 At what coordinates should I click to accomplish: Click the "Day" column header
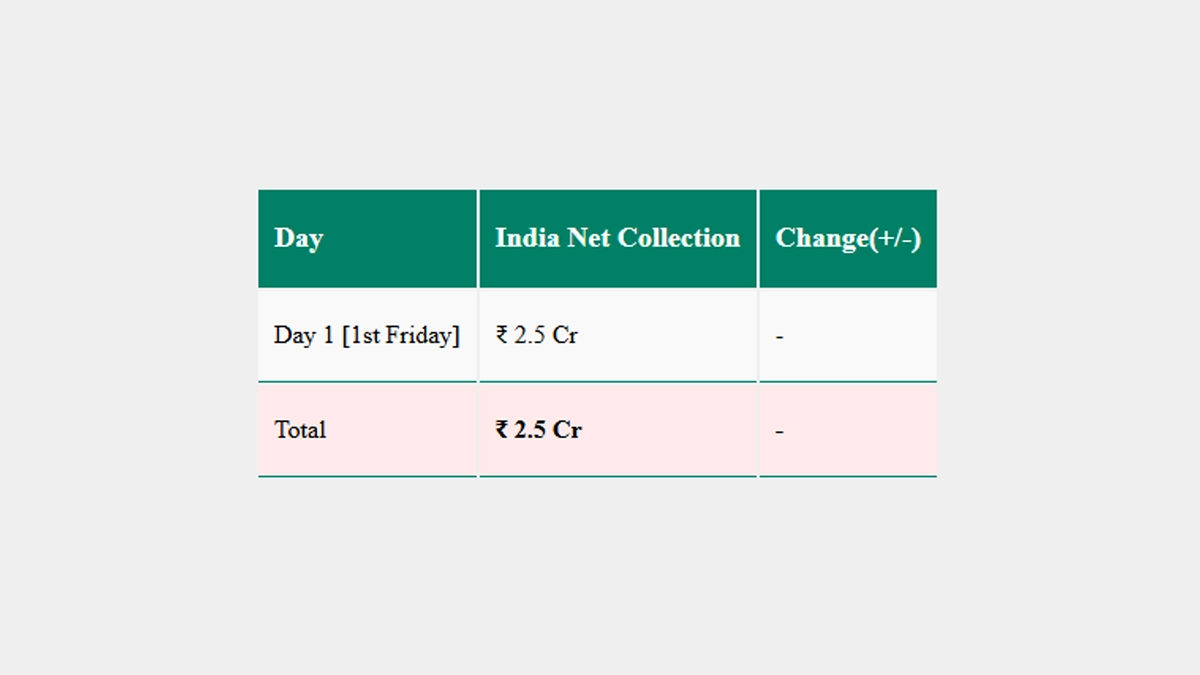click(x=298, y=238)
